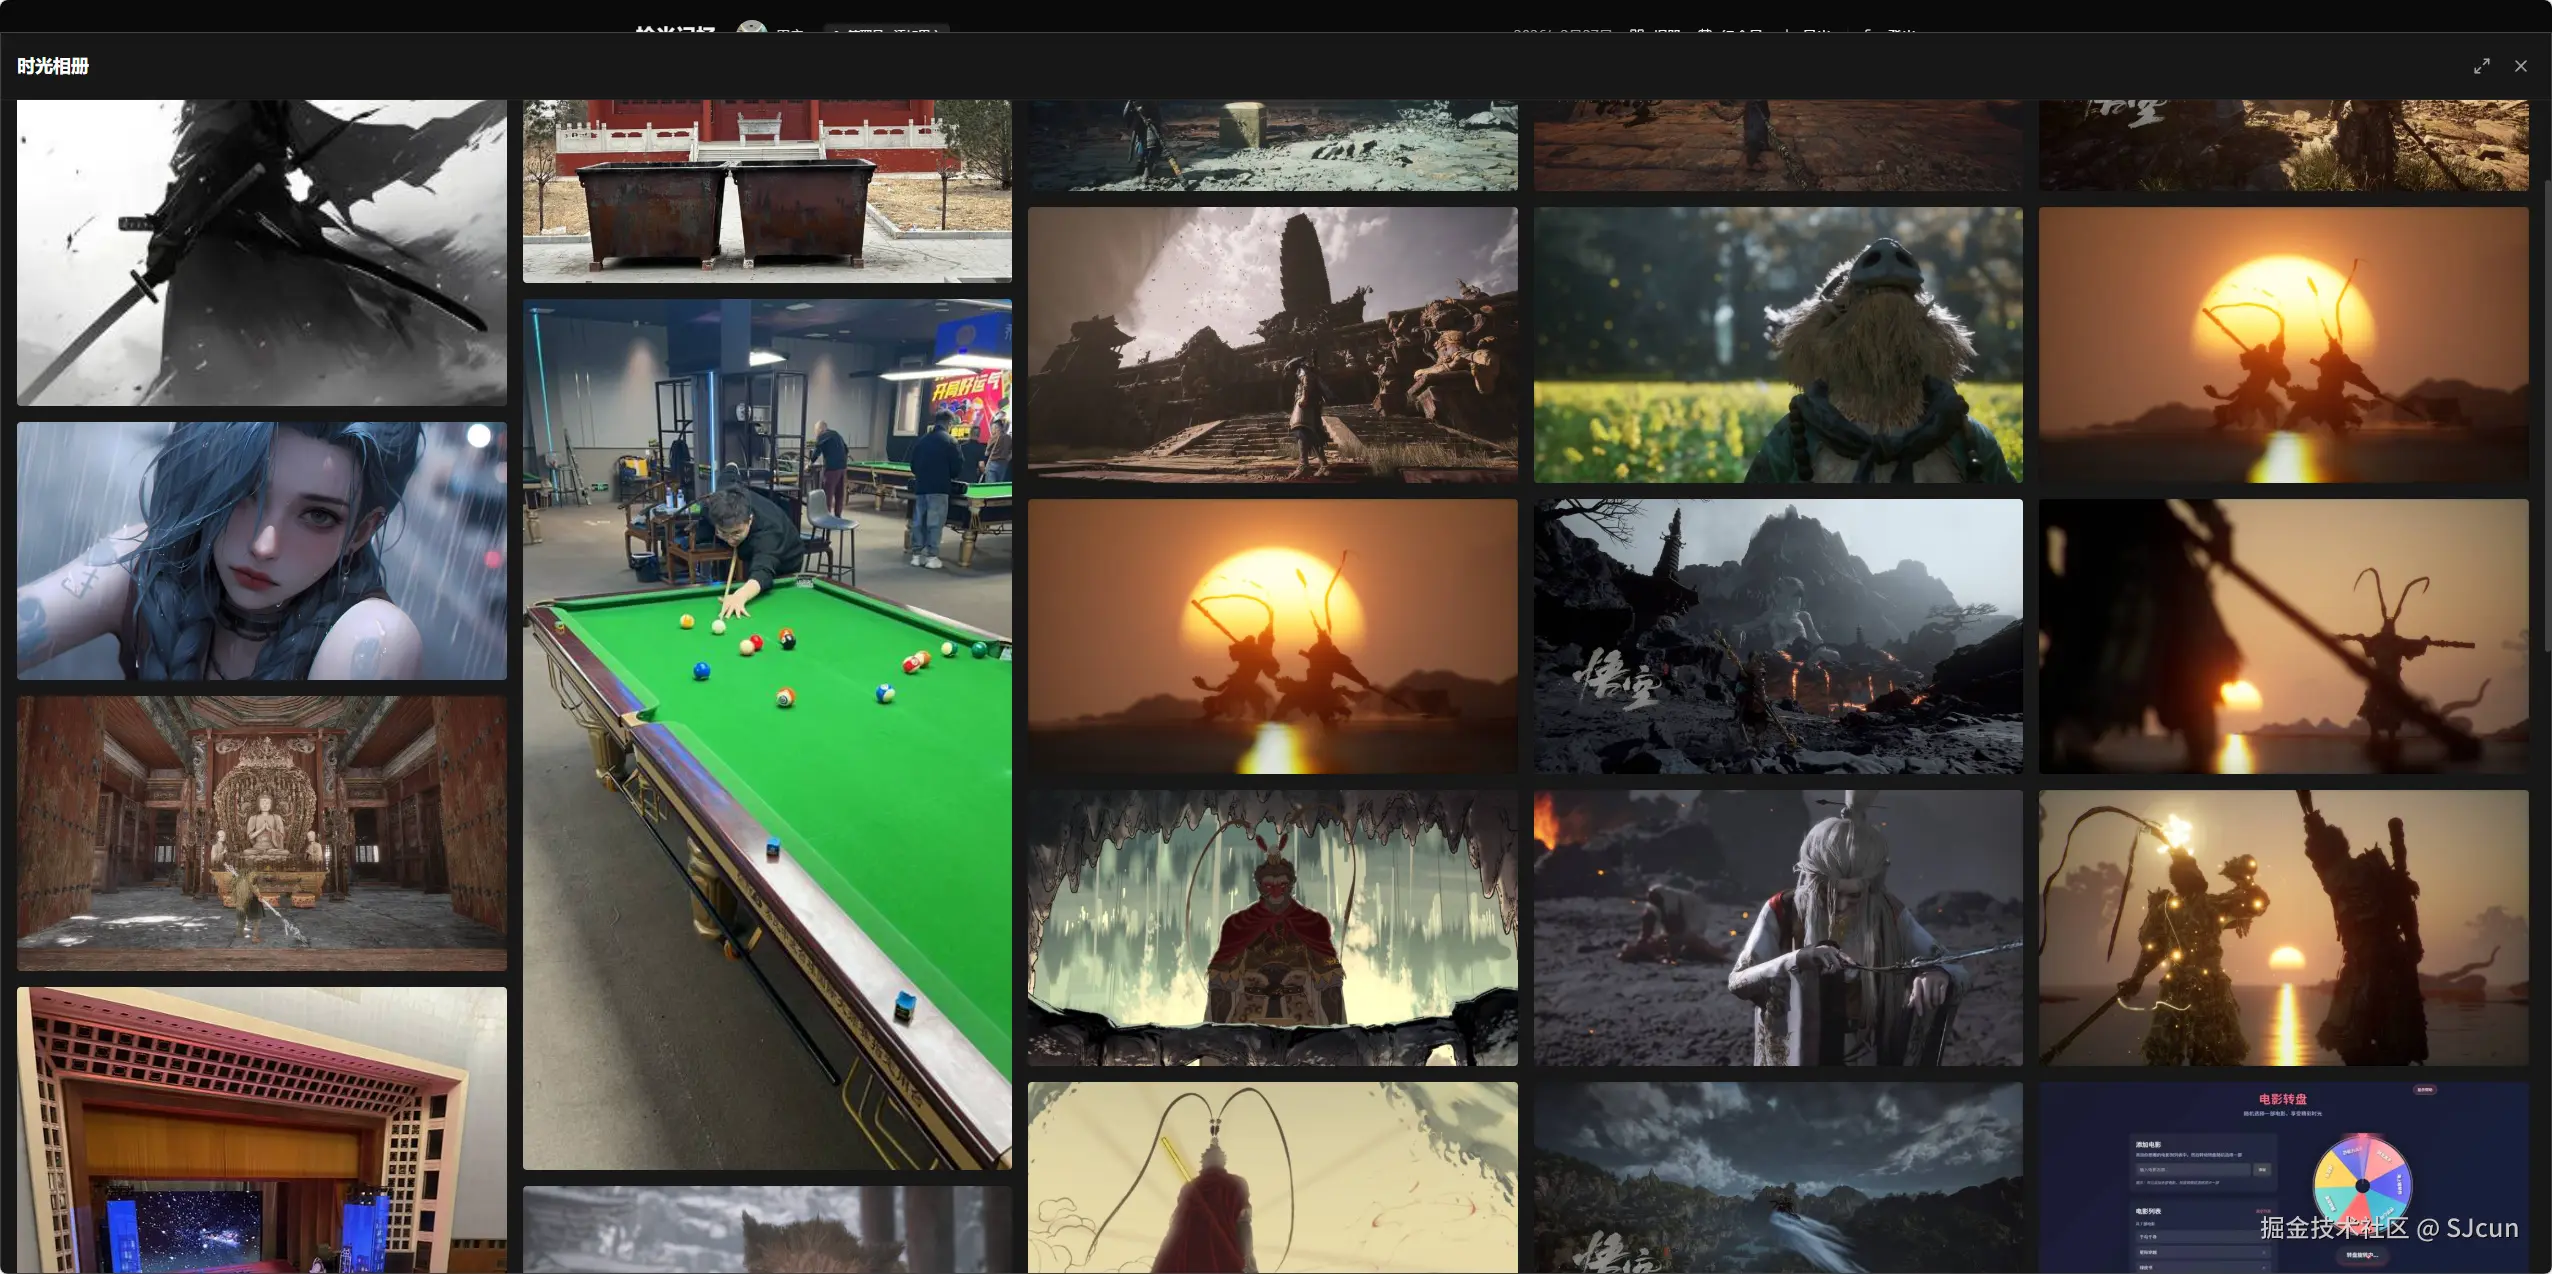The height and width of the screenshot is (1274, 2552).
Task: Open the Monkey King cave waterfall painting
Action: click(1272, 927)
